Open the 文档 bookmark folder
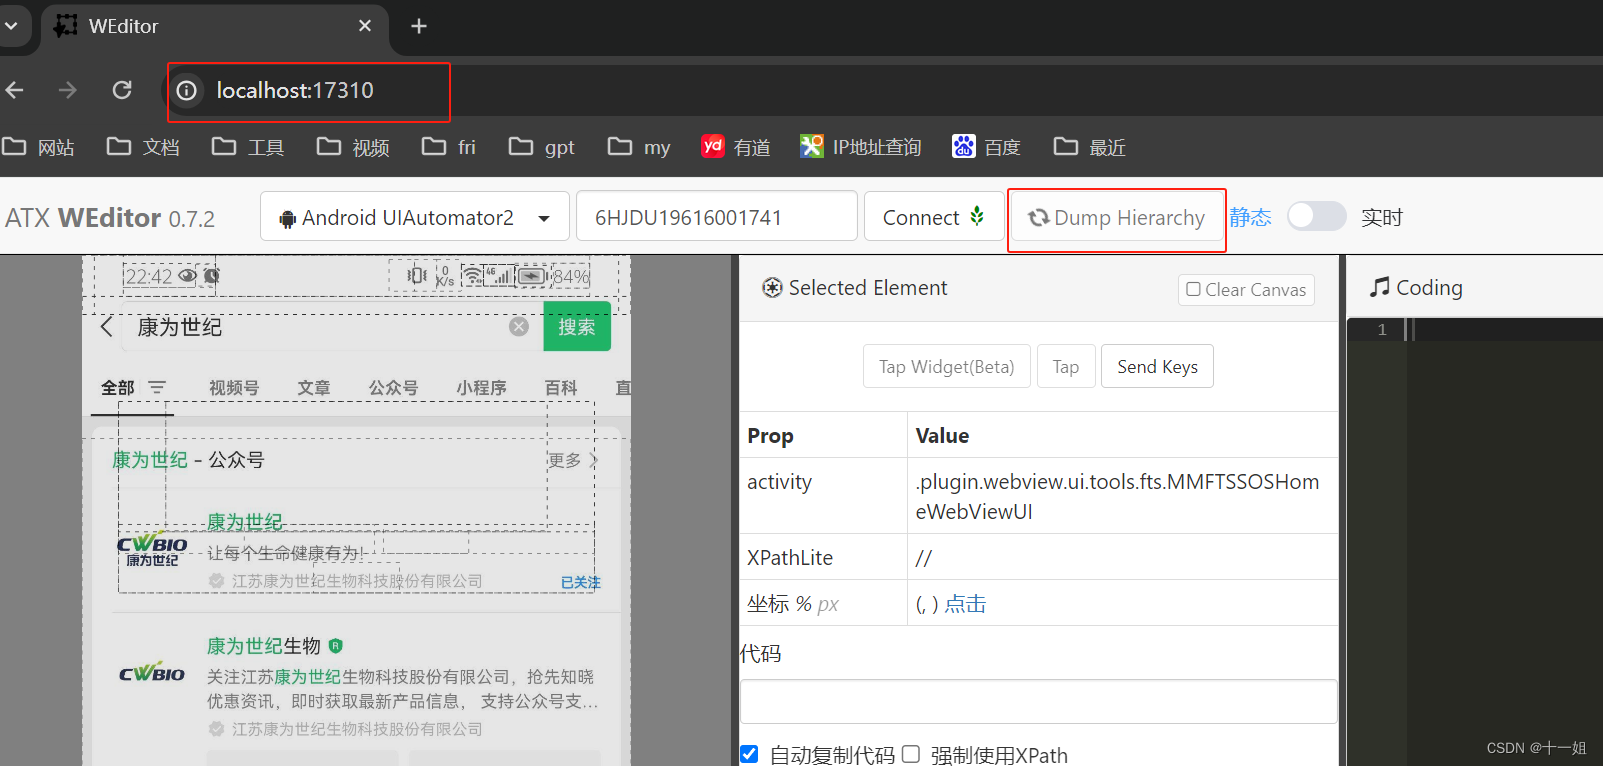This screenshot has width=1603, height=766. [x=144, y=147]
